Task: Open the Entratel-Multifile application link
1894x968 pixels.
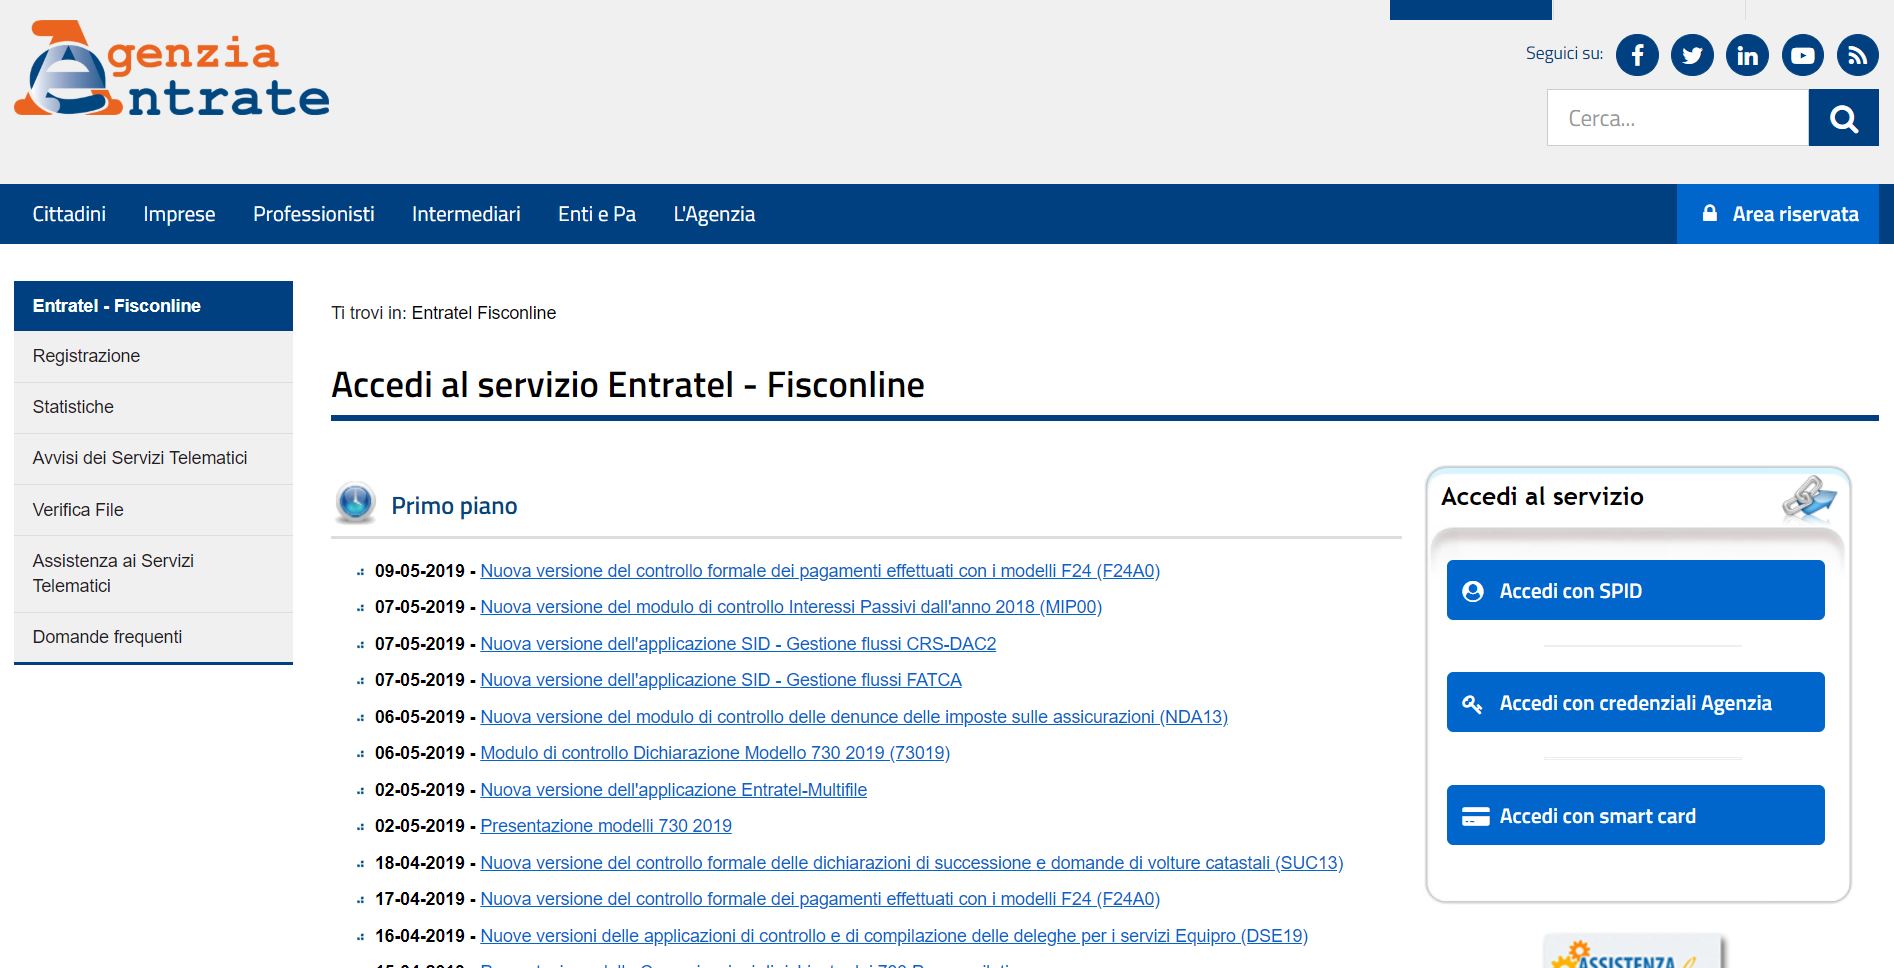Action: (674, 790)
